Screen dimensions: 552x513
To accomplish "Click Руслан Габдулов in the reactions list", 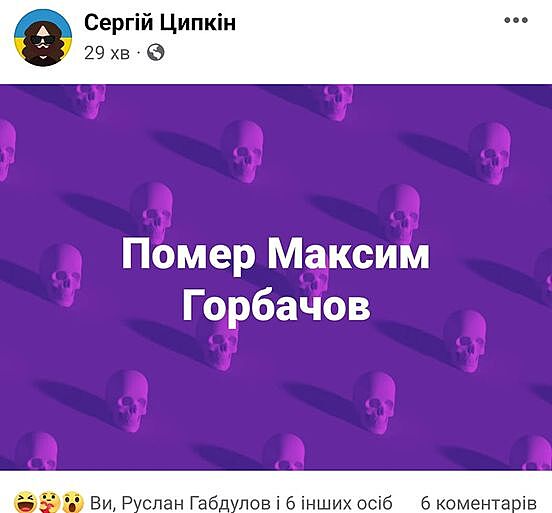I will (196, 503).
